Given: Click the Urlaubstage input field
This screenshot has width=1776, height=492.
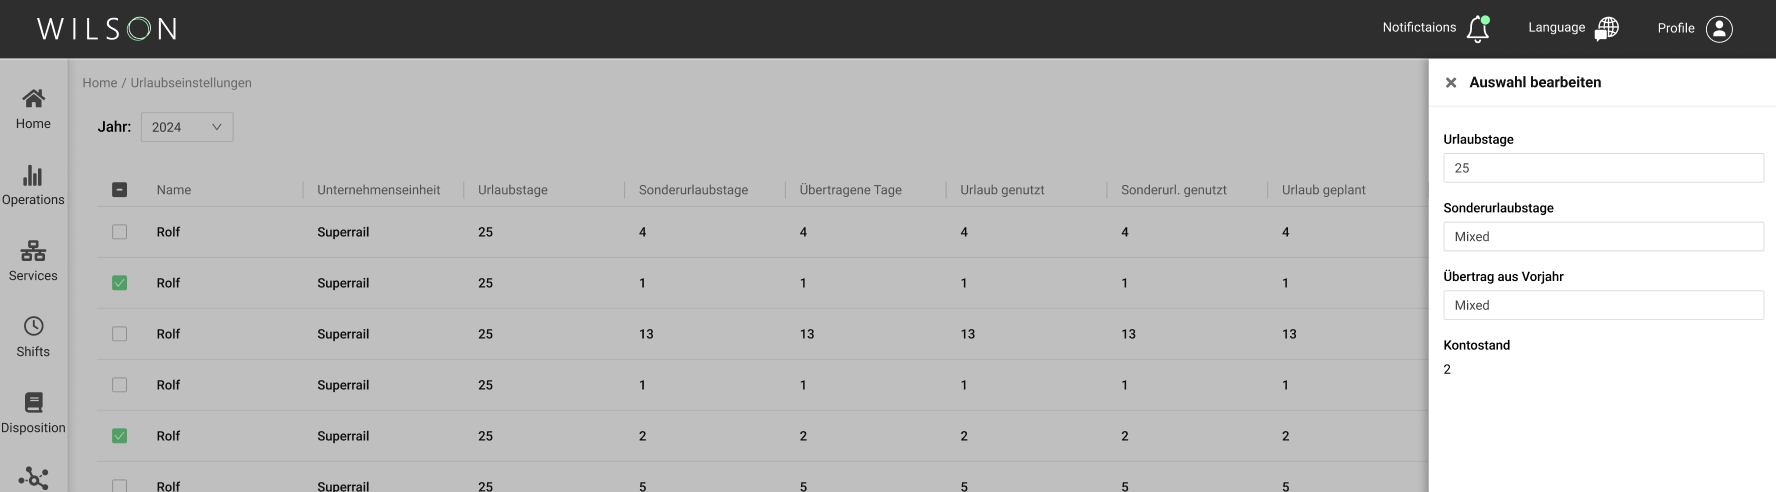Looking at the screenshot, I should click(1603, 168).
